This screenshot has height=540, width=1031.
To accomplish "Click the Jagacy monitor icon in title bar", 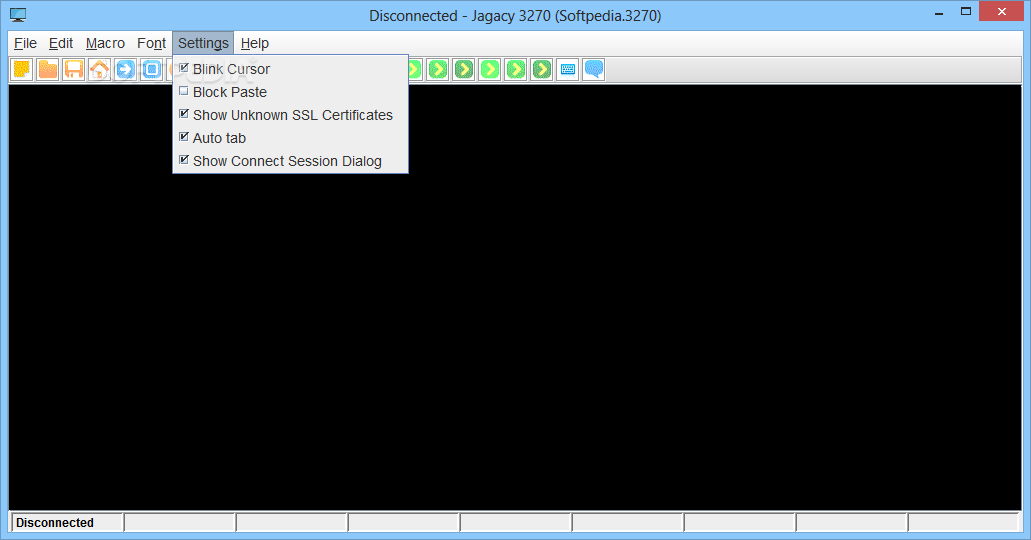I will (x=18, y=15).
